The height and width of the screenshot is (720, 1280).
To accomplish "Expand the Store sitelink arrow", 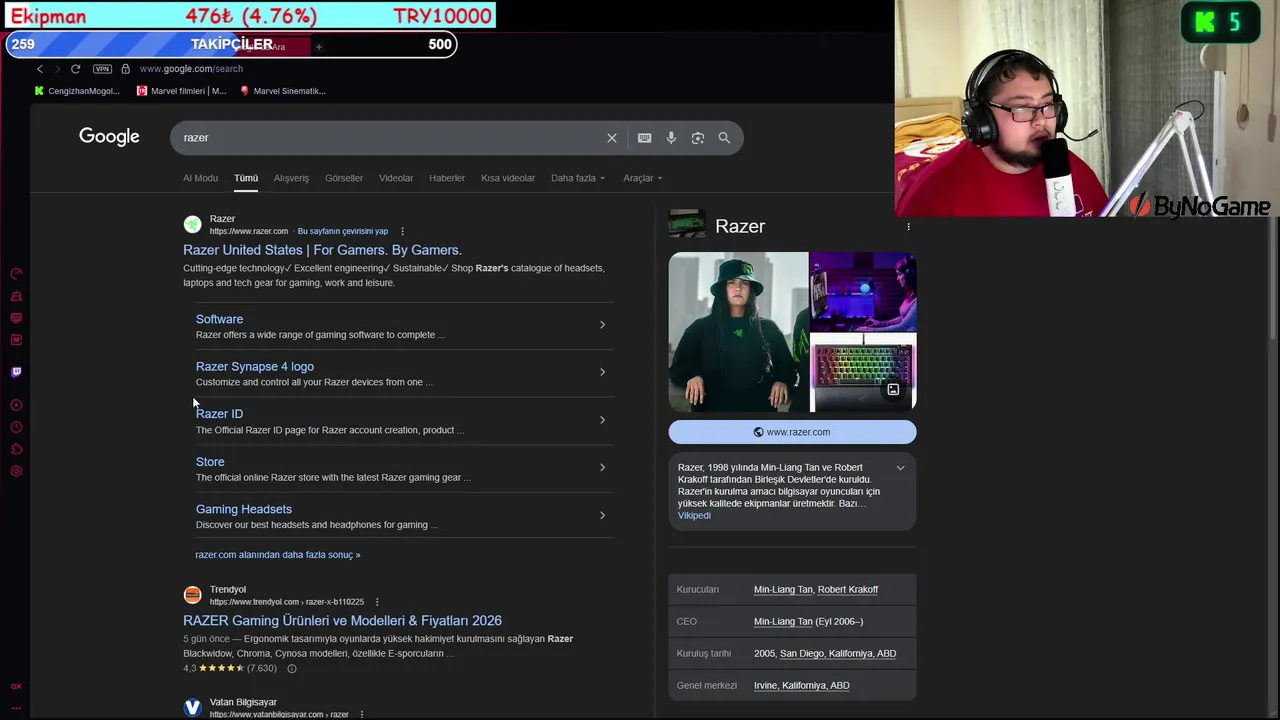I will pyautogui.click(x=602, y=467).
